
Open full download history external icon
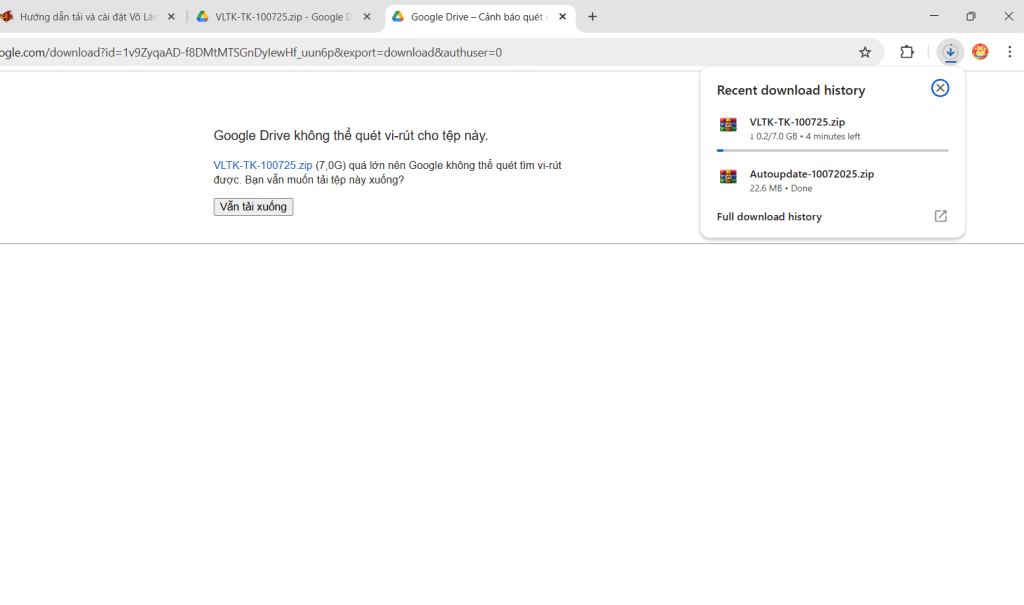click(940, 216)
